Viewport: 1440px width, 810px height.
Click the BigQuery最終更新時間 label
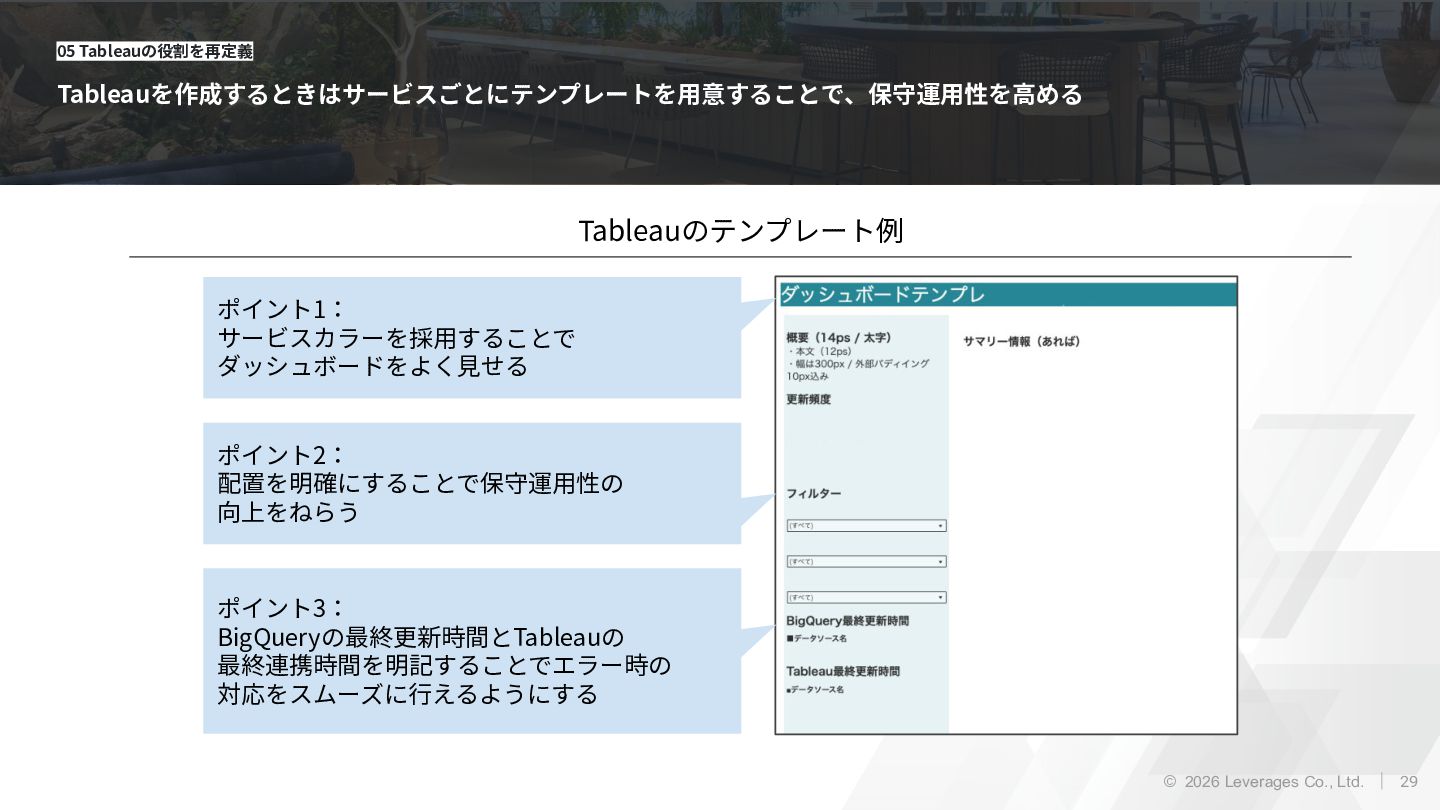(847, 621)
